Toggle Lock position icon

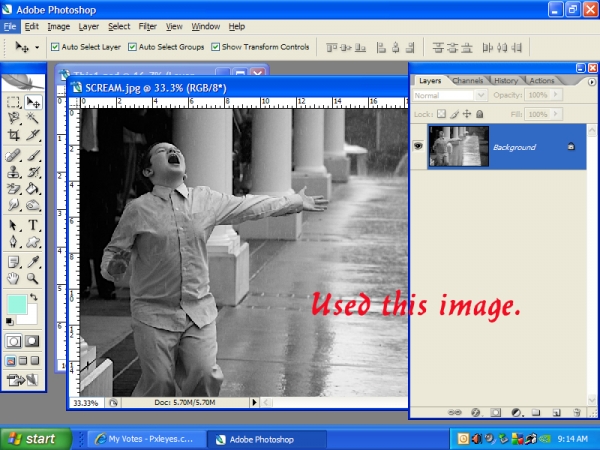pos(467,114)
